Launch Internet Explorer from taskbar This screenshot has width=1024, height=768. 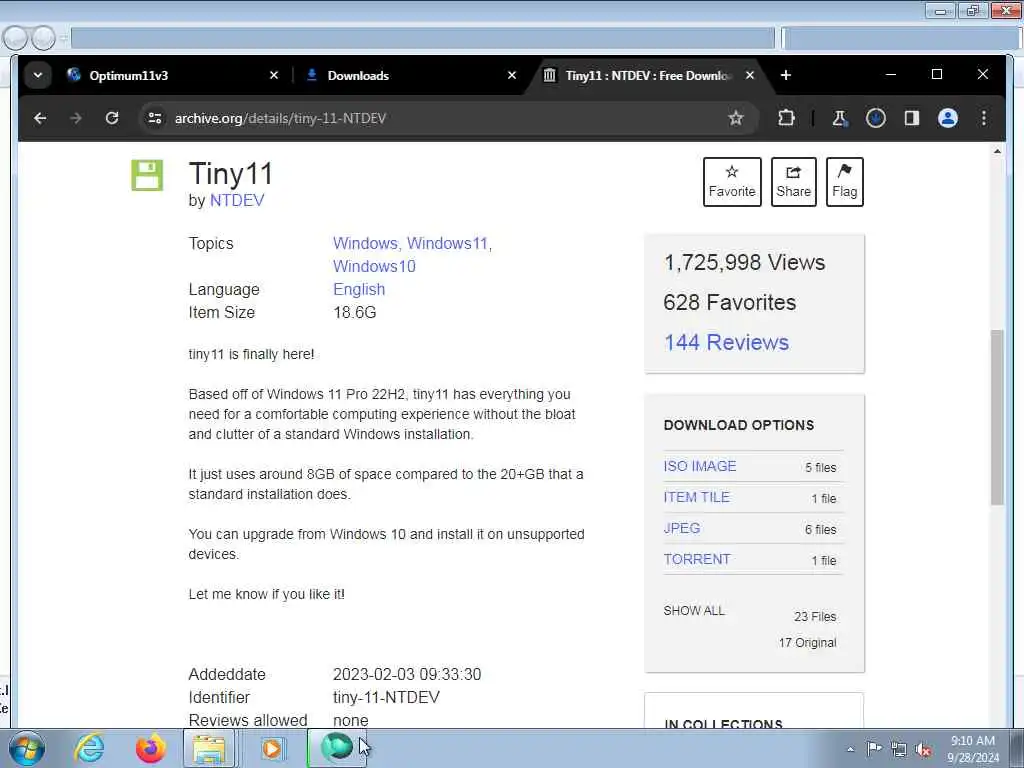coord(89,748)
